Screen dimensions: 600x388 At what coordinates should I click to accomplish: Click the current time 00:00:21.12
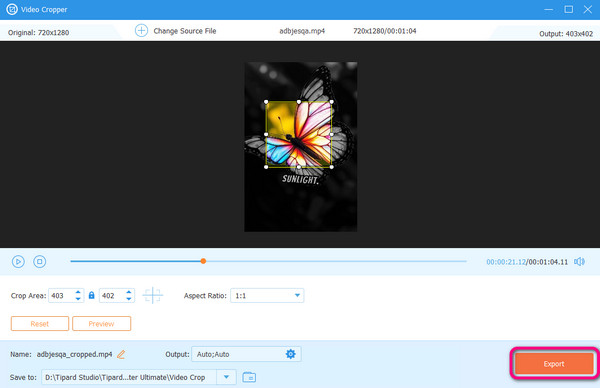pos(506,262)
